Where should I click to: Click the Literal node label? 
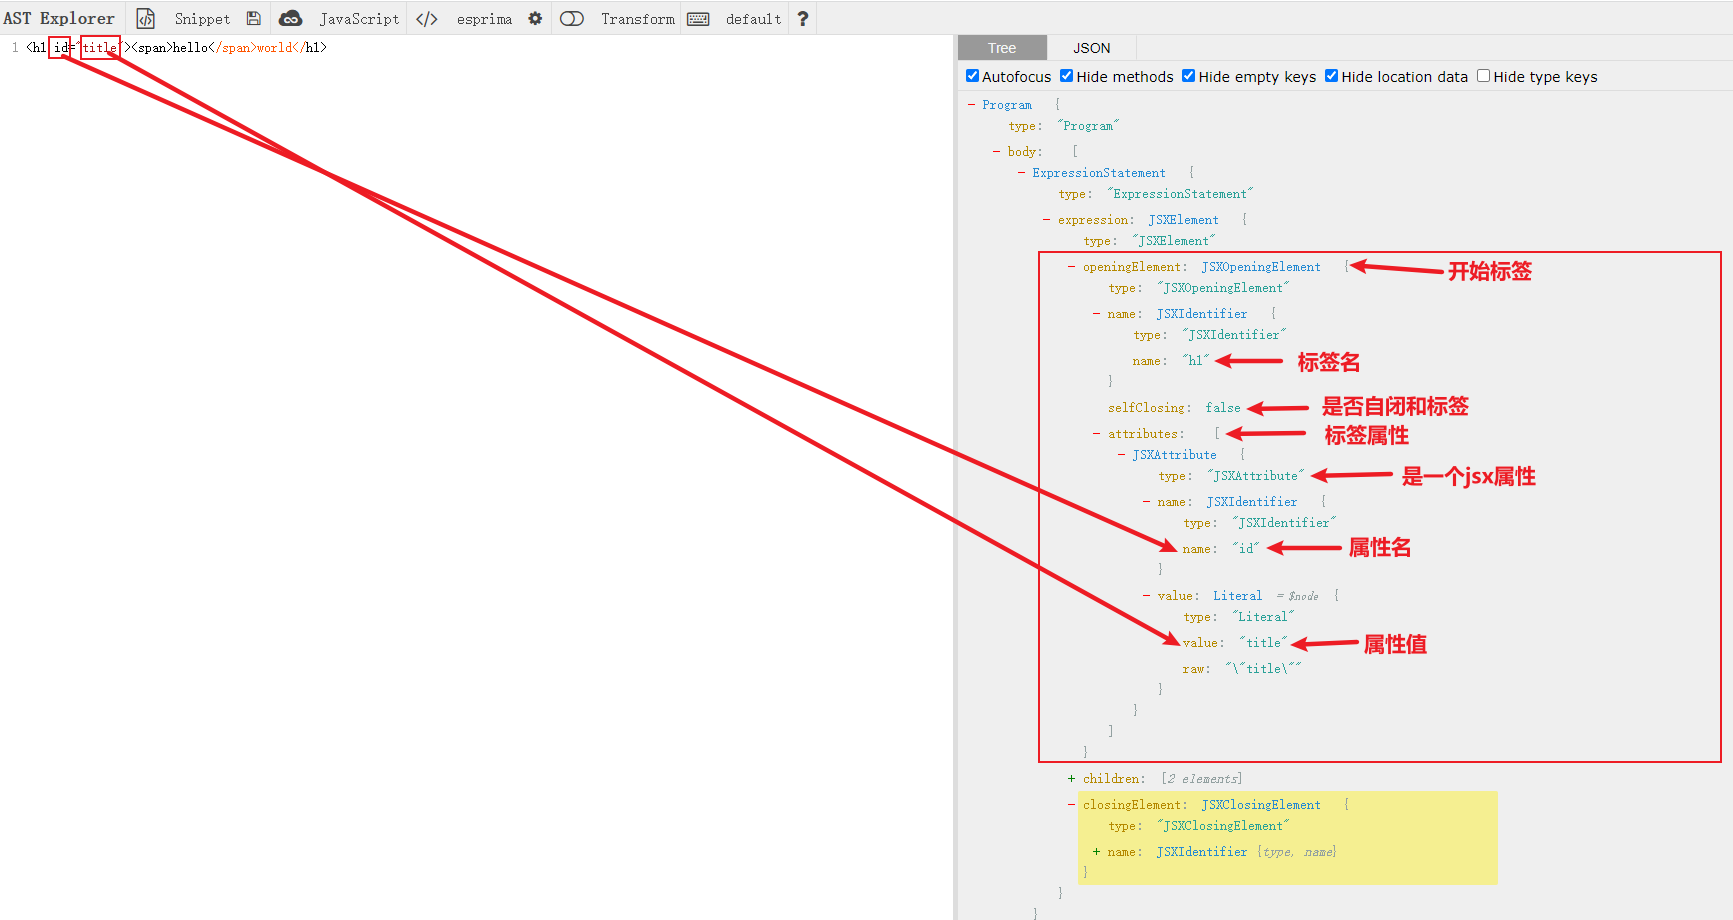(x=1237, y=596)
